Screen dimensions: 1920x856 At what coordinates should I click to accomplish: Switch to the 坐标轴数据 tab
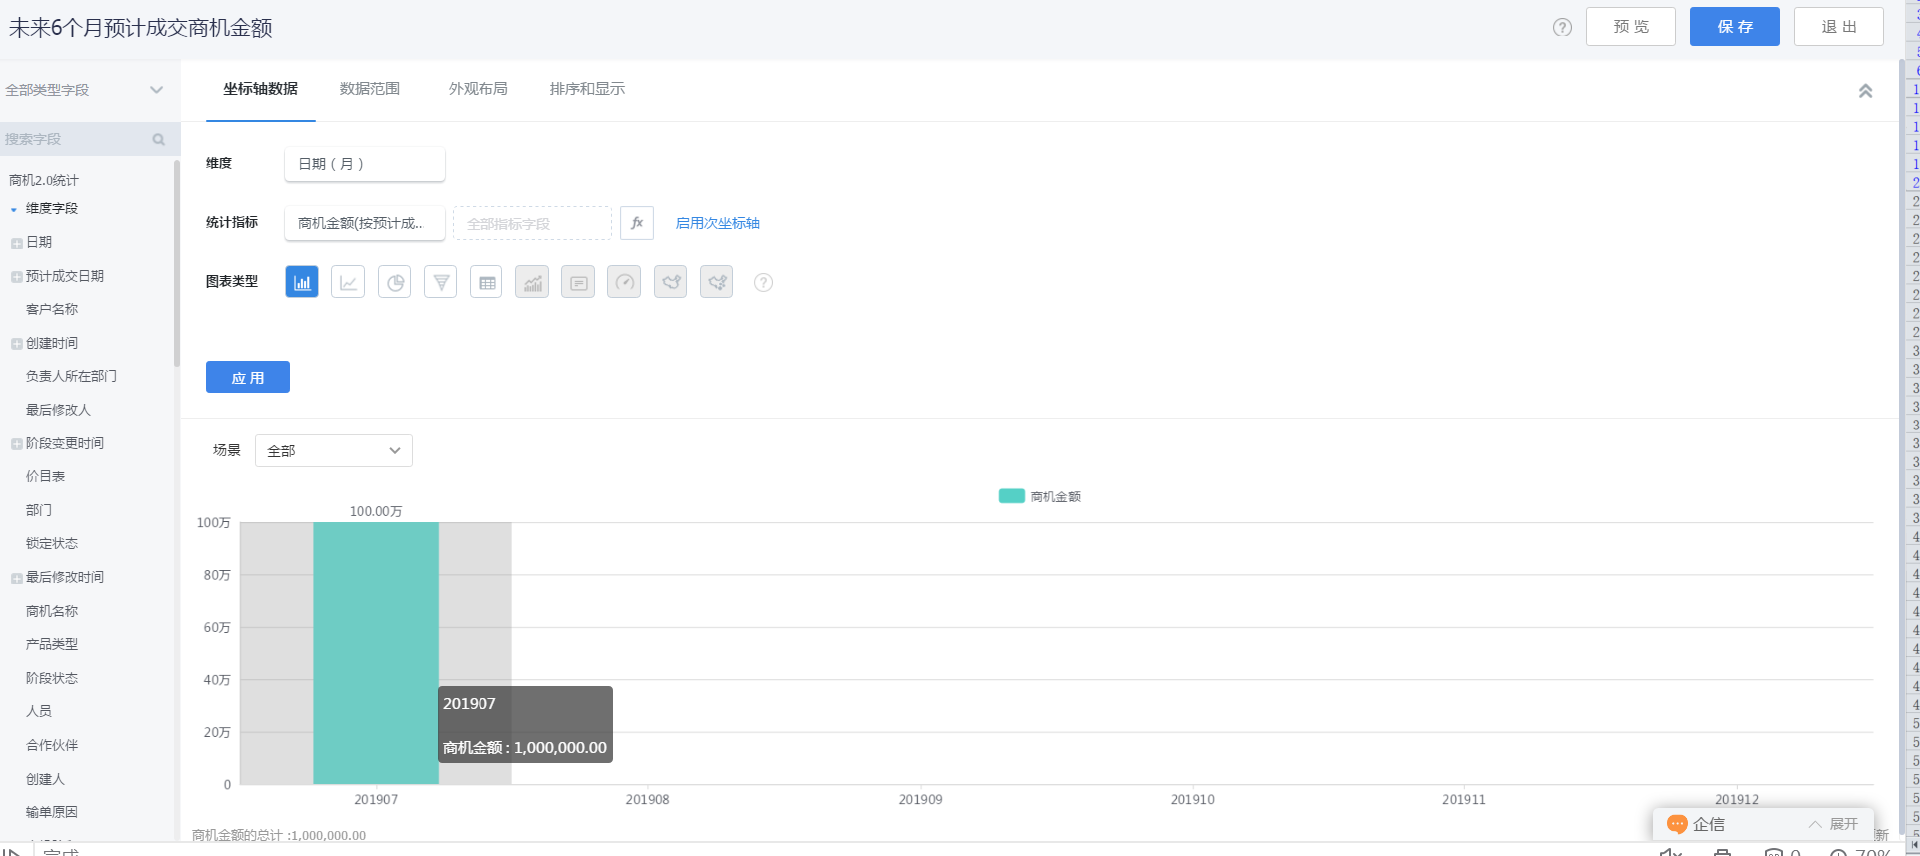260,89
